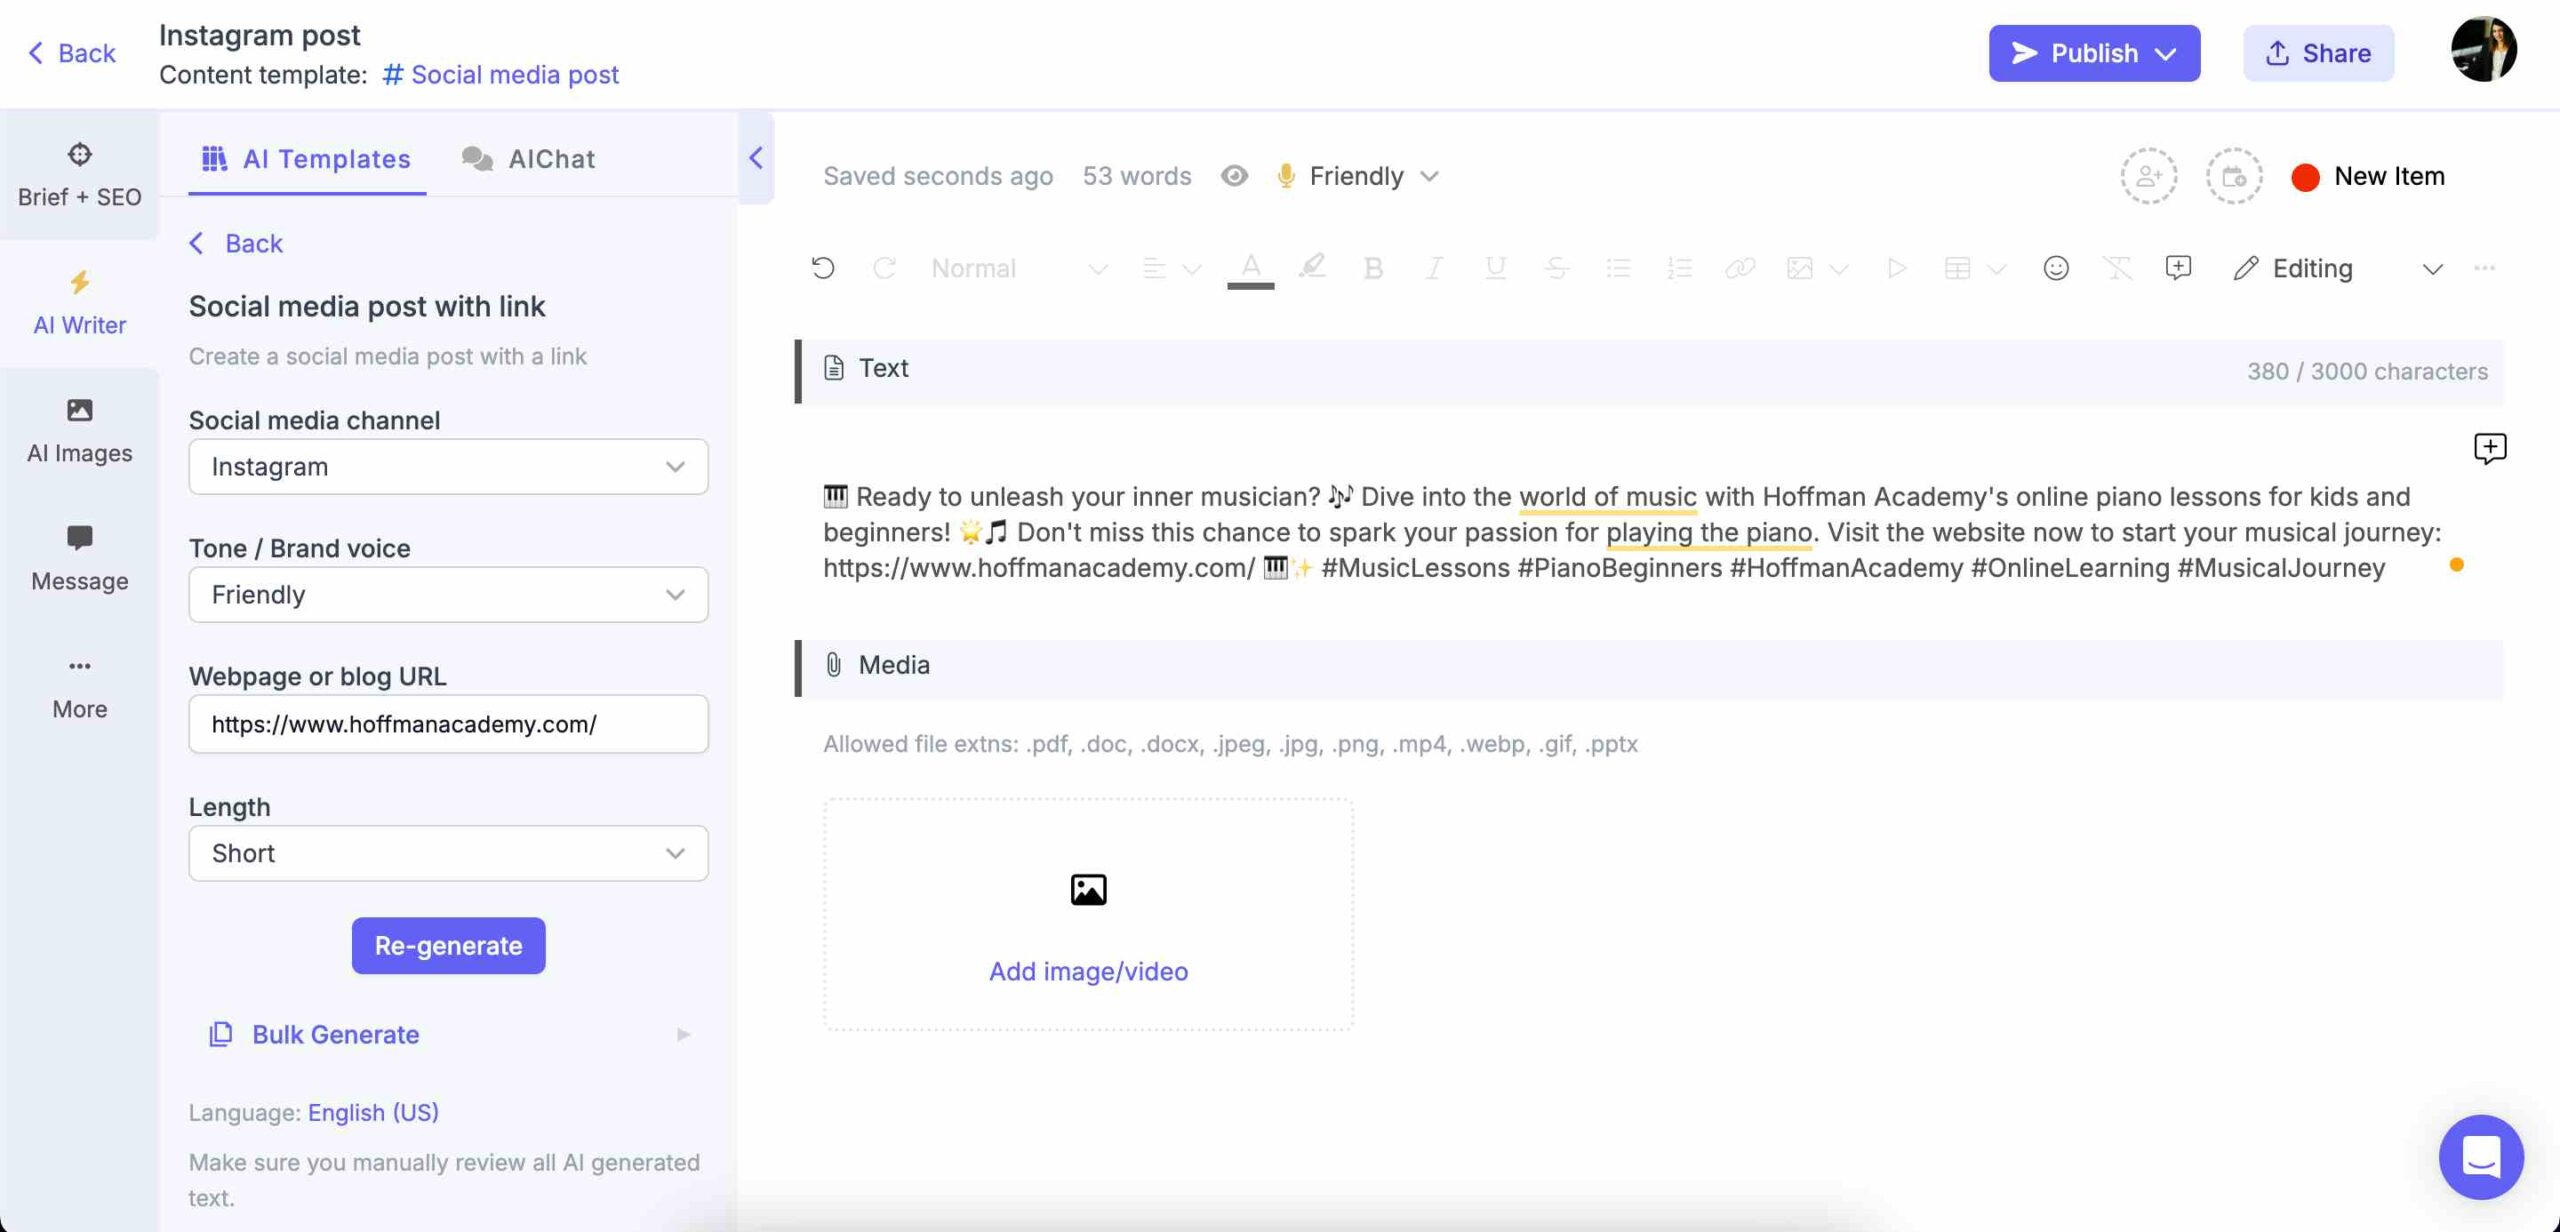
Task: Toggle underline formatting on text
Action: point(1494,268)
